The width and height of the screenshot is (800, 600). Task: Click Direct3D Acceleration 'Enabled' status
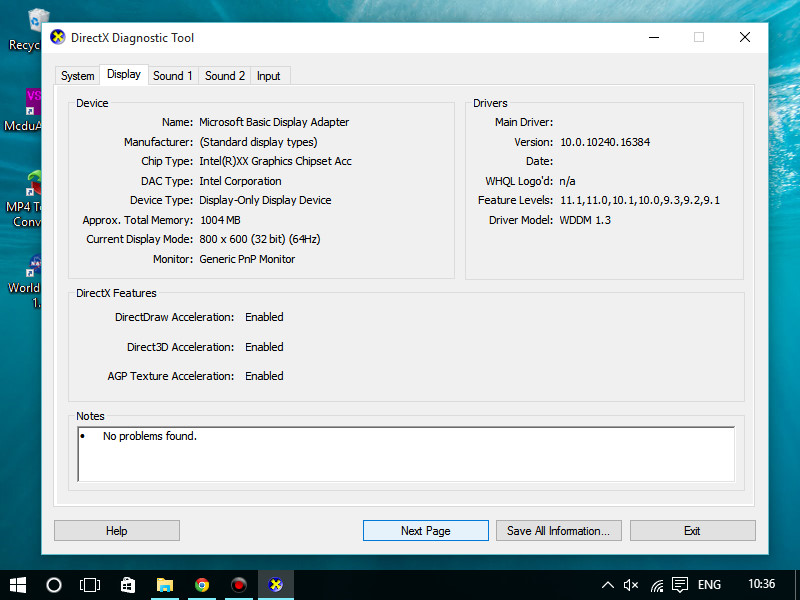[264, 347]
